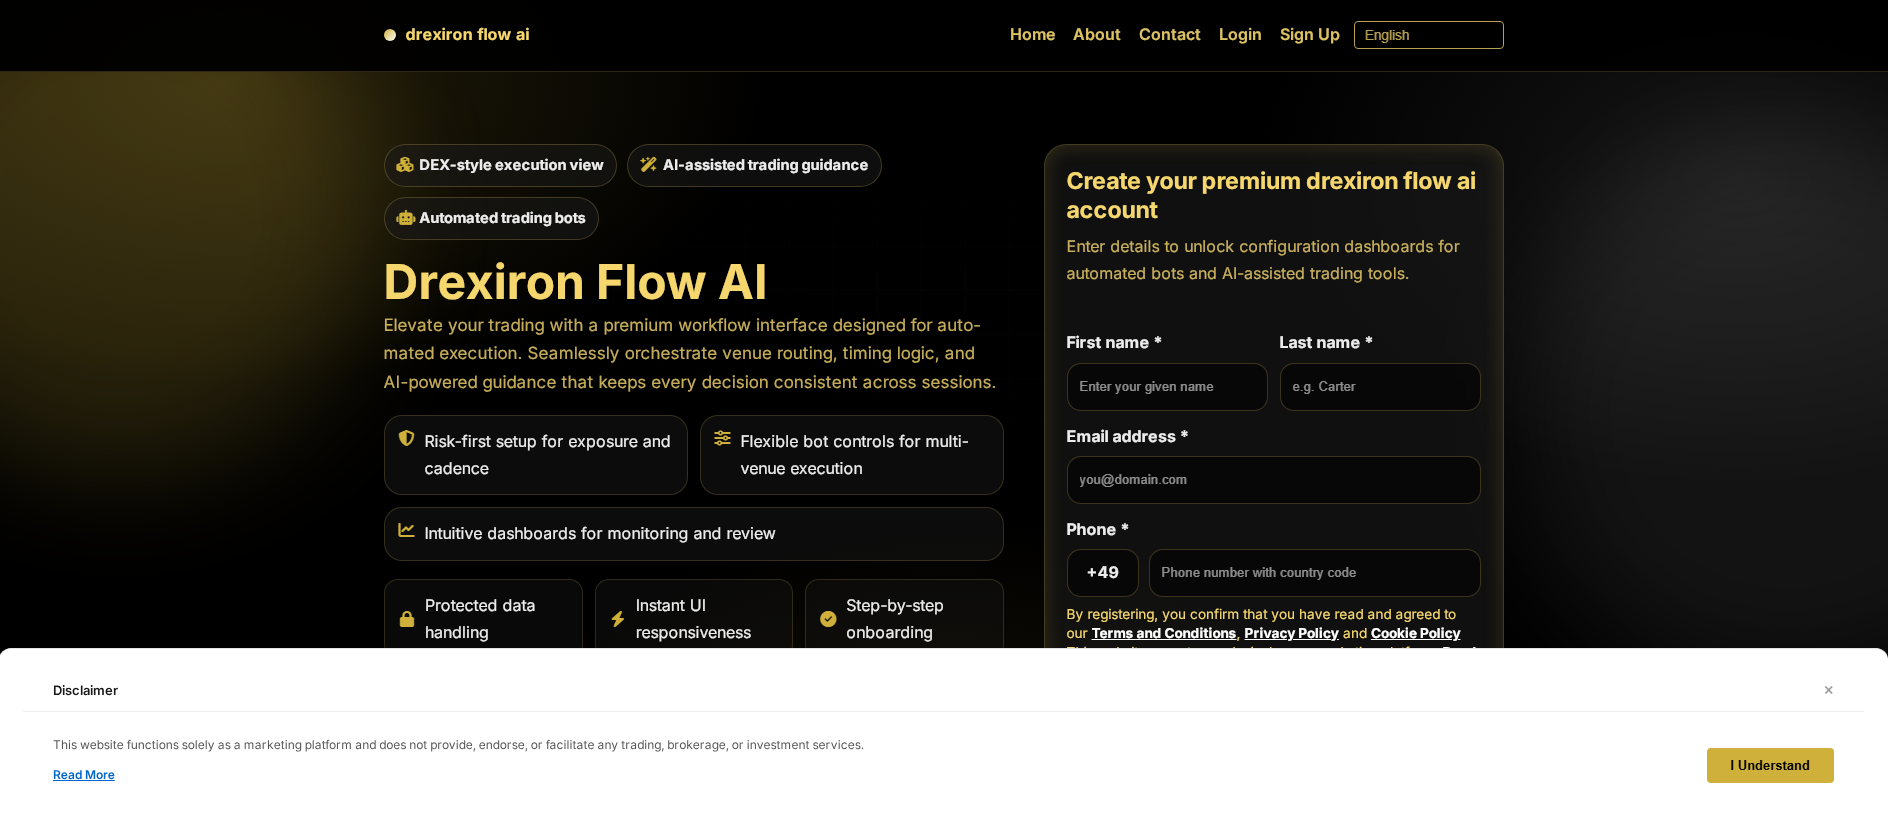Open the Contact navigation link
This screenshot has width=1888, height=818.
pos(1170,35)
